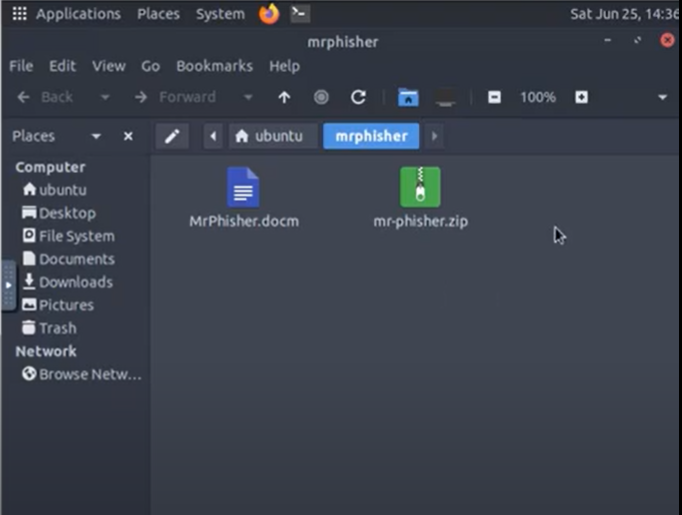
Task: Open Desktop in the sidebar
Action: [59, 213]
